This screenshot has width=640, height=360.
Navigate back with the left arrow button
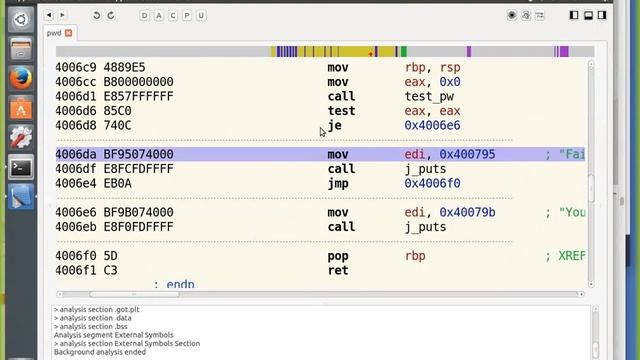pyautogui.click(x=49, y=16)
